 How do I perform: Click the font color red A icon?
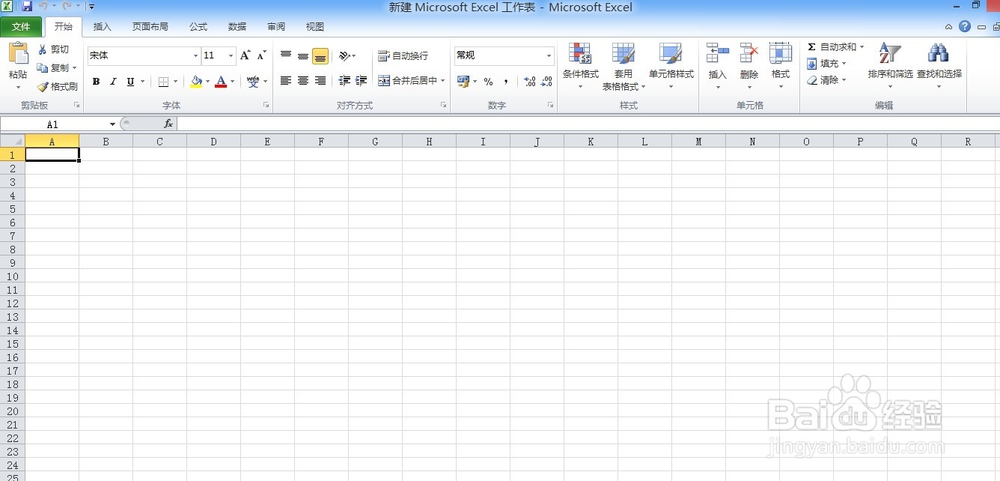[221, 82]
